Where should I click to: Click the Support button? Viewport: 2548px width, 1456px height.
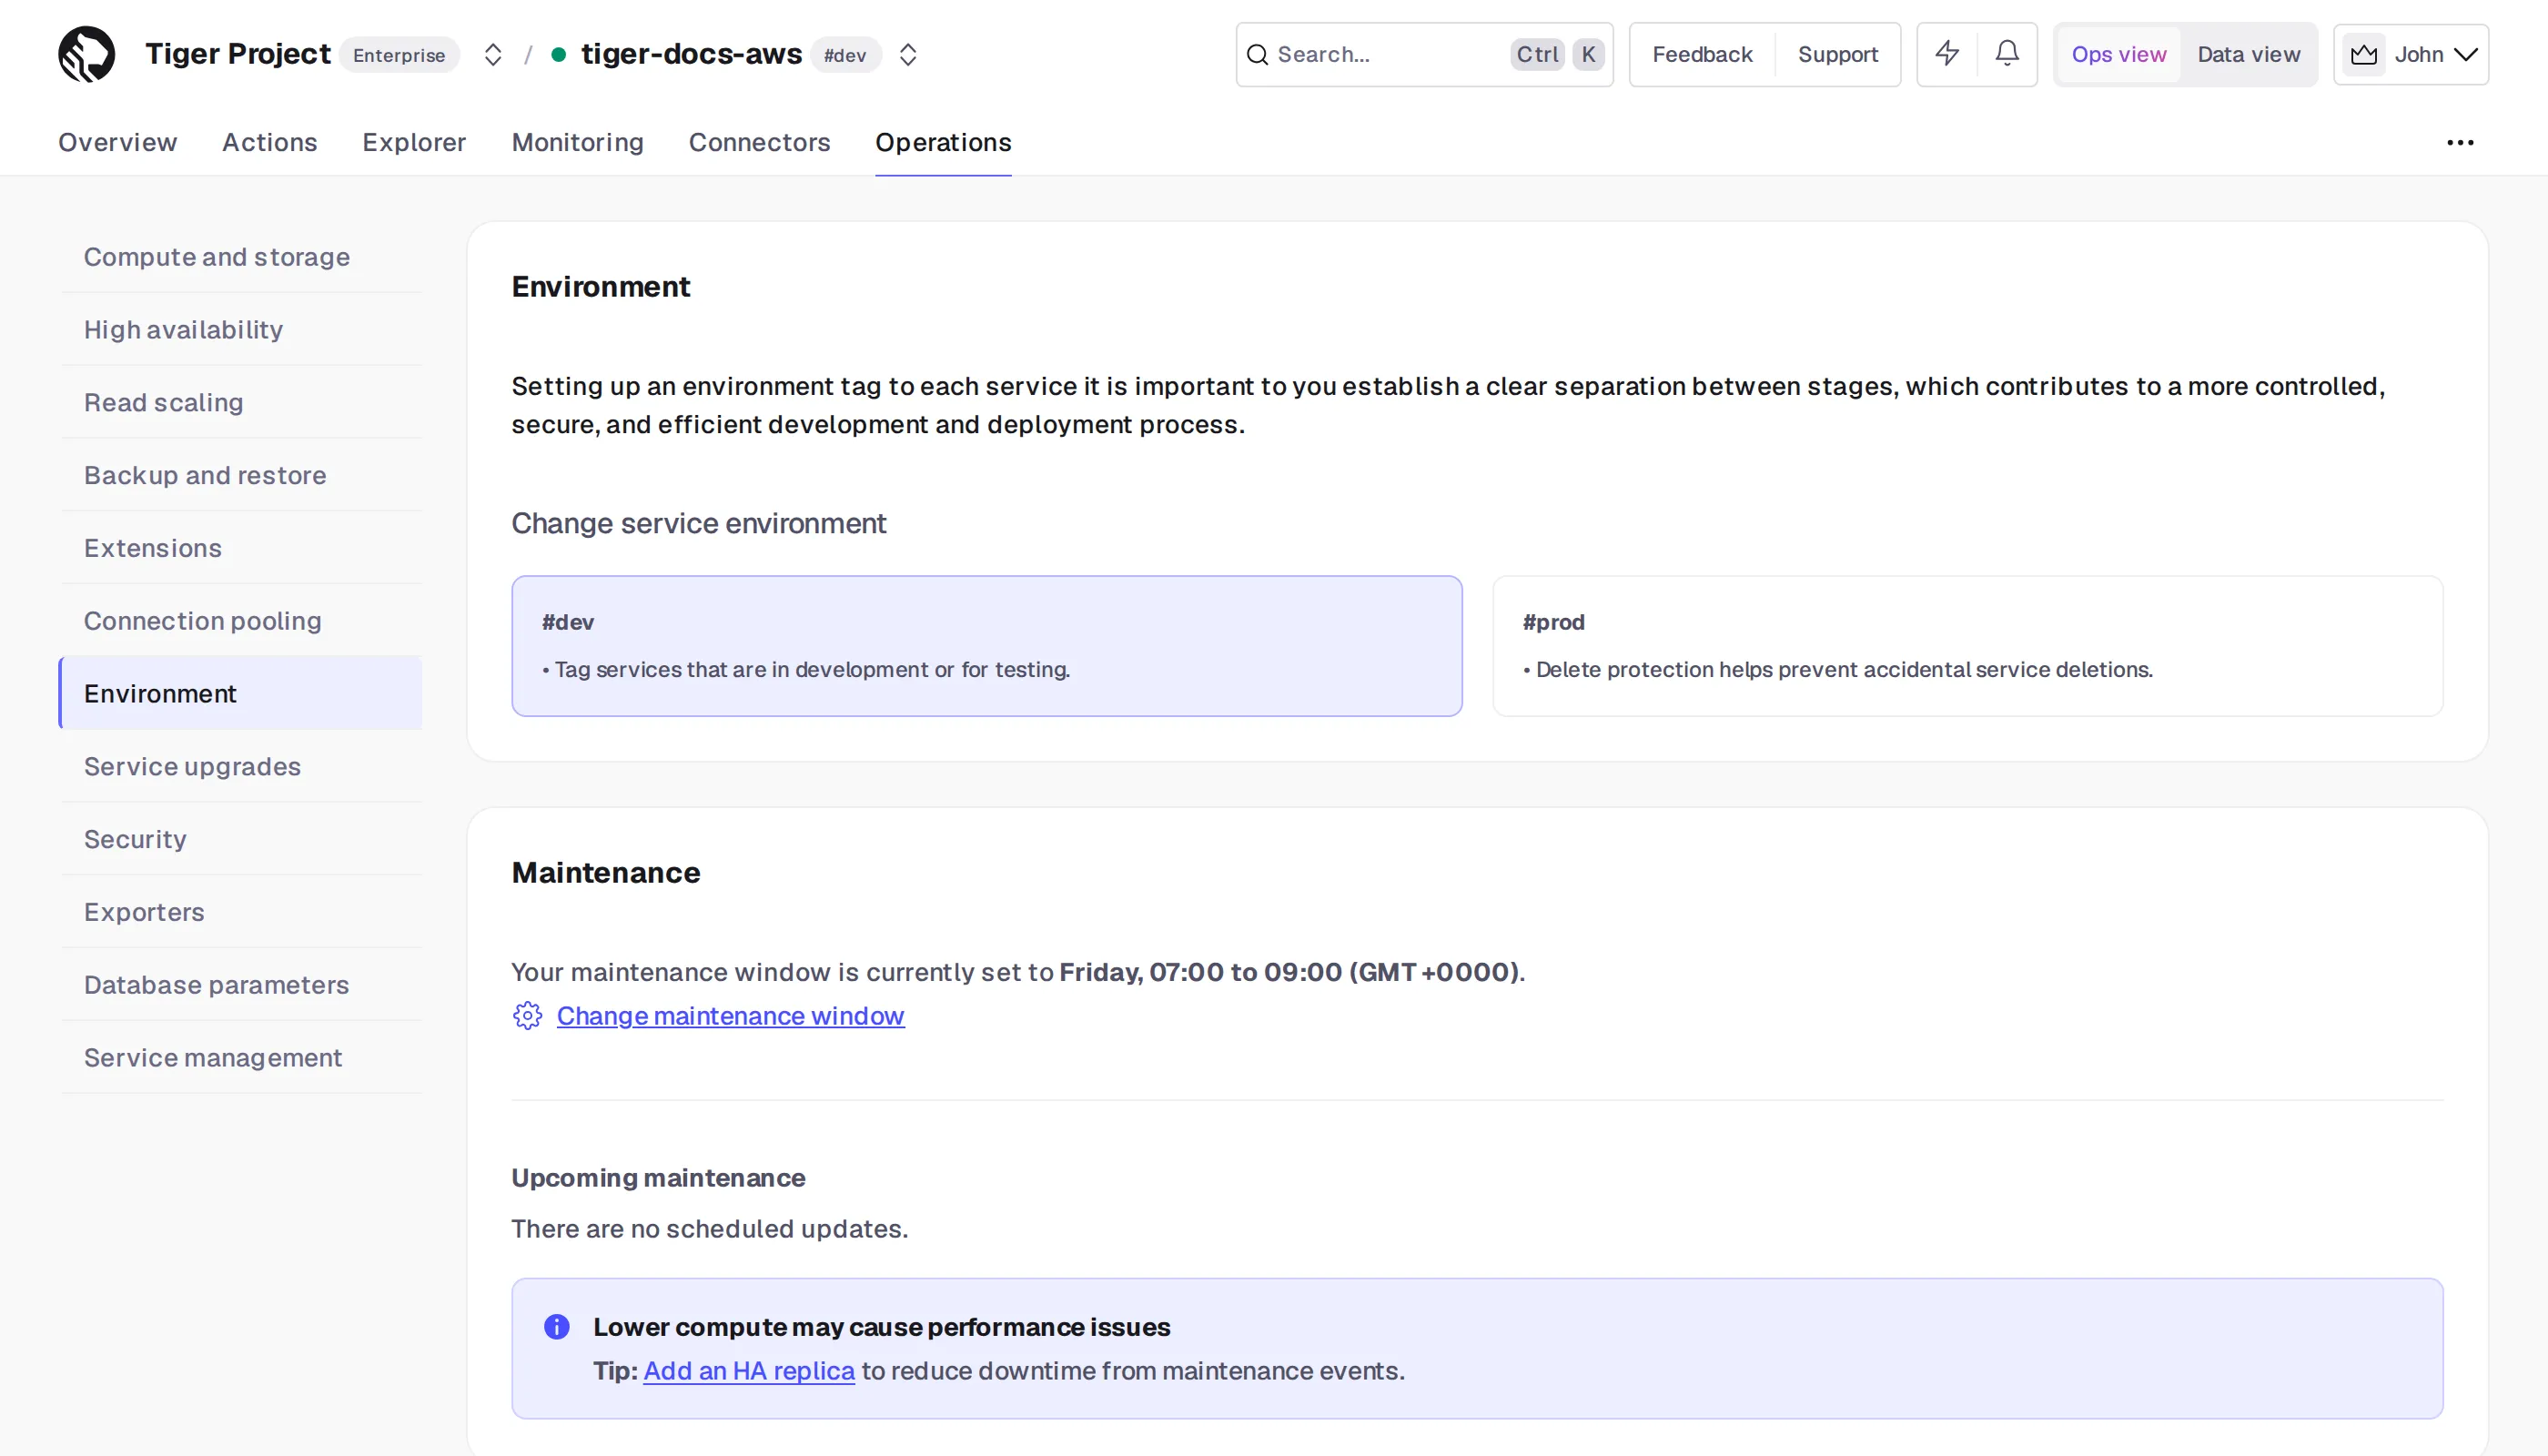[x=1838, y=54]
